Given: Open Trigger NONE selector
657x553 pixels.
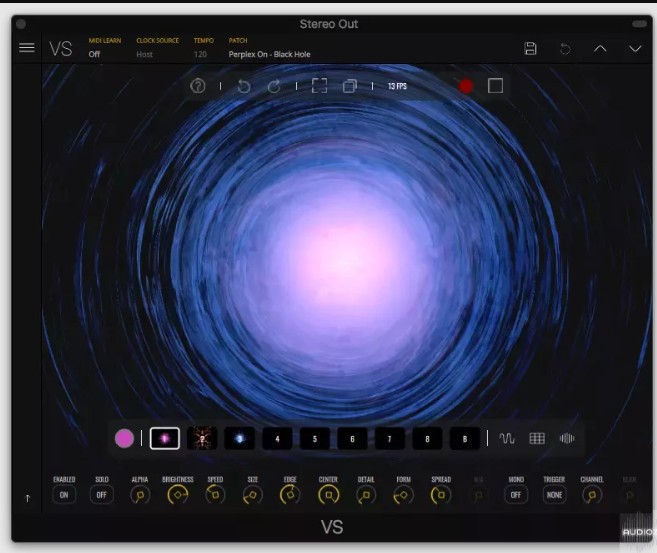Looking at the screenshot, I should point(554,495).
